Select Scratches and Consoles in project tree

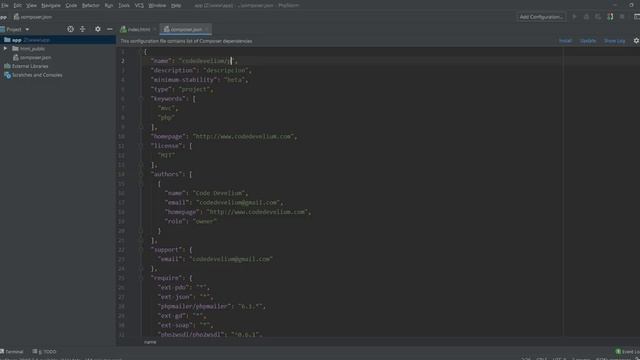pos(37,75)
